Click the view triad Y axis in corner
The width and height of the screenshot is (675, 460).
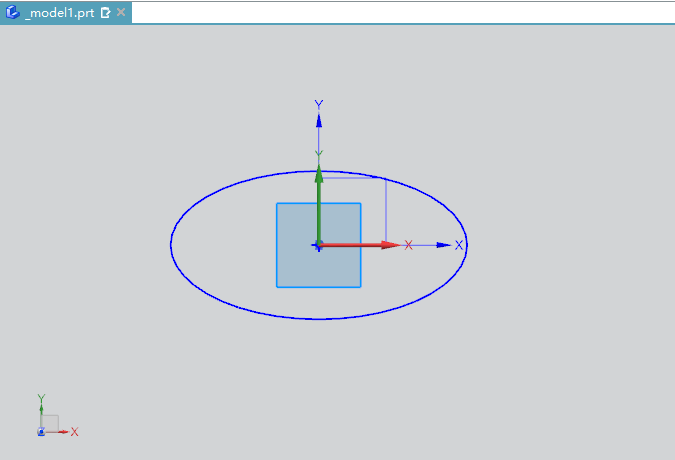tap(41, 412)
